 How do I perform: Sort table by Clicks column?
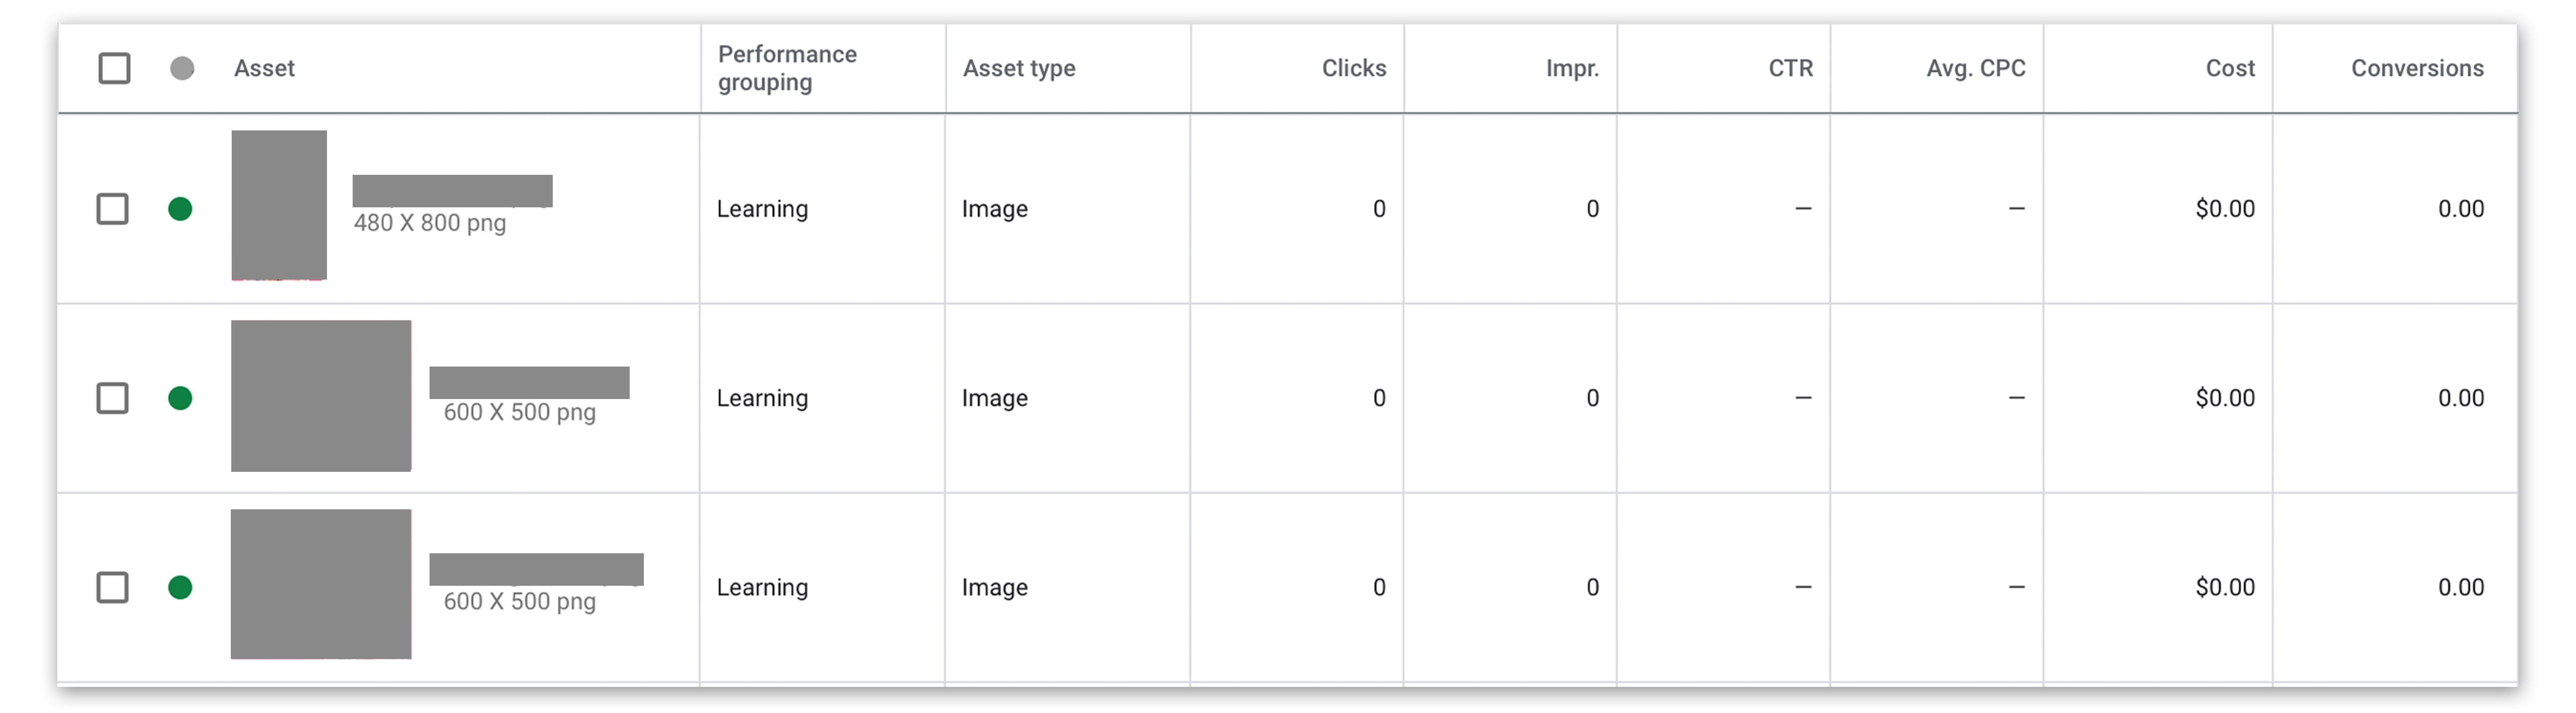[x=1354, y=68]
